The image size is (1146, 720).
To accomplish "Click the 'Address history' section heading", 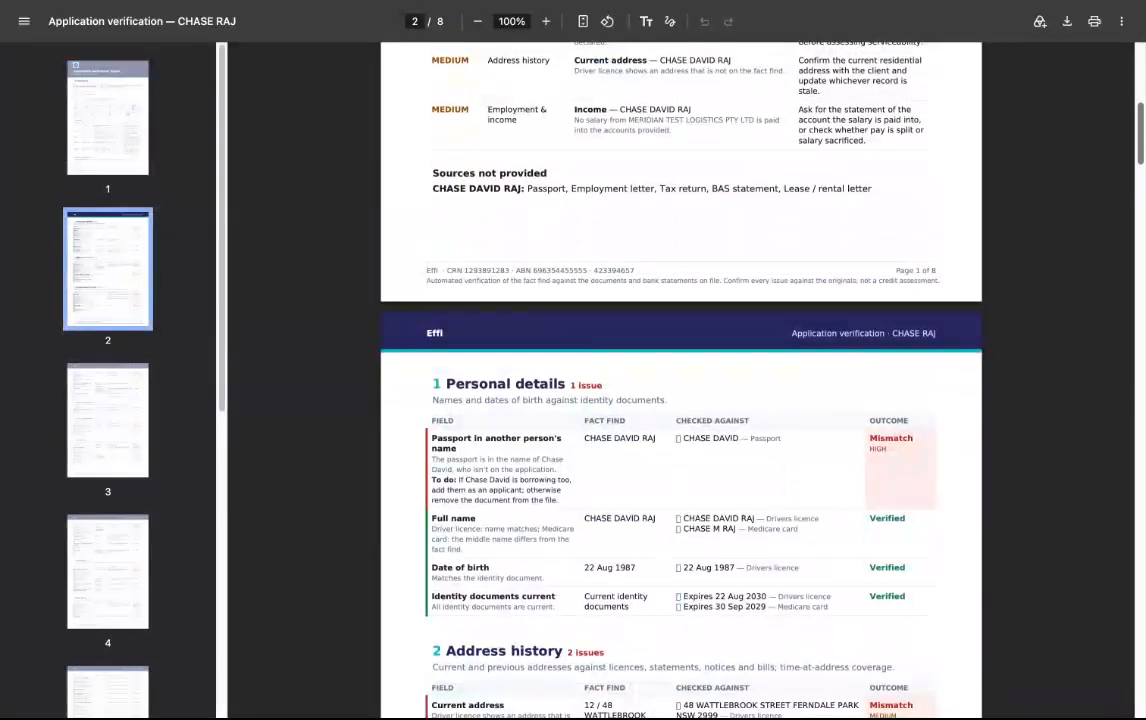I will pos(504,651).
